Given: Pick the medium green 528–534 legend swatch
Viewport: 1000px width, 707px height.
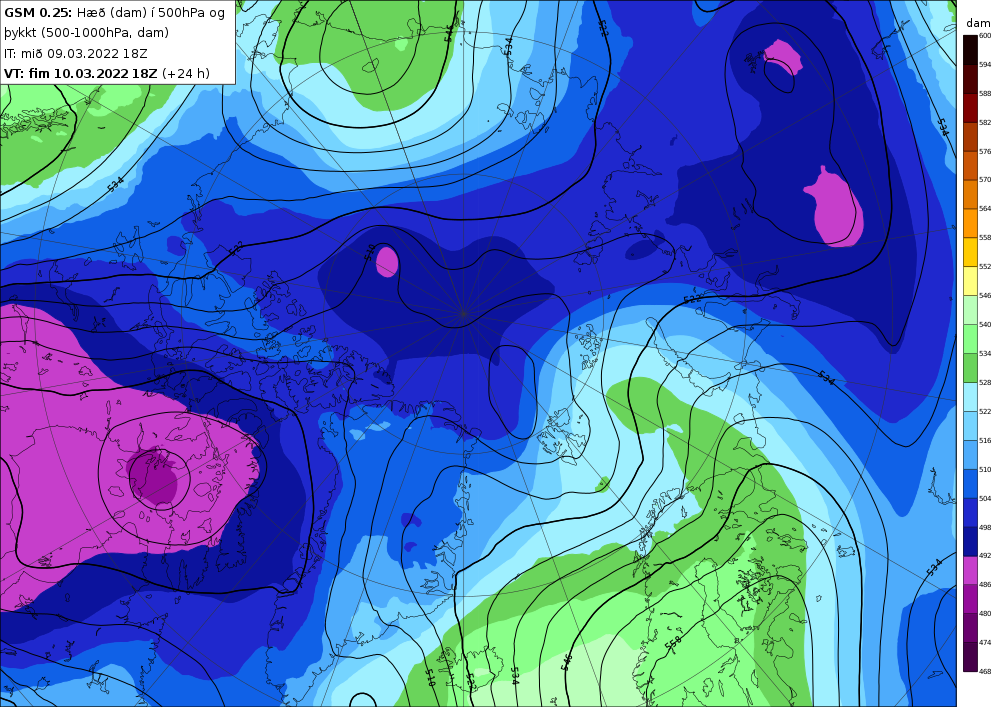Looking at the screenshot, I should click(x=970, y=368).
